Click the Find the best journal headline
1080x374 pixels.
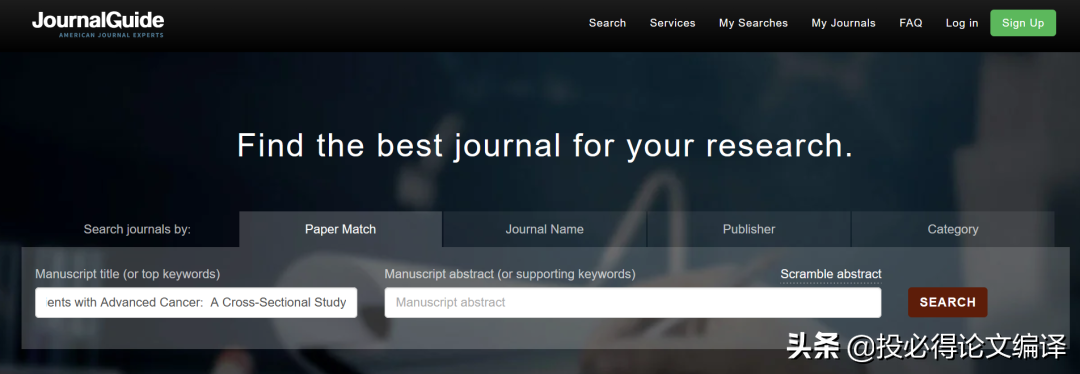tap(545, 145)
